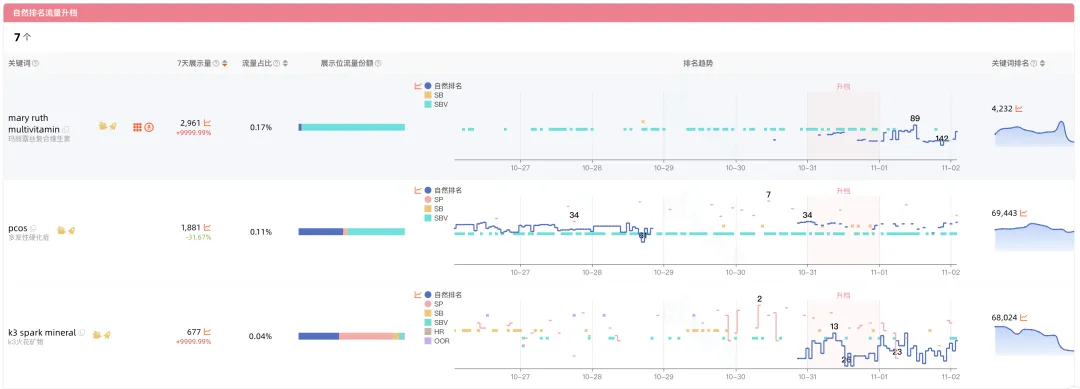Click traffic share bar for k3 spark mineral

coord(351,336)
